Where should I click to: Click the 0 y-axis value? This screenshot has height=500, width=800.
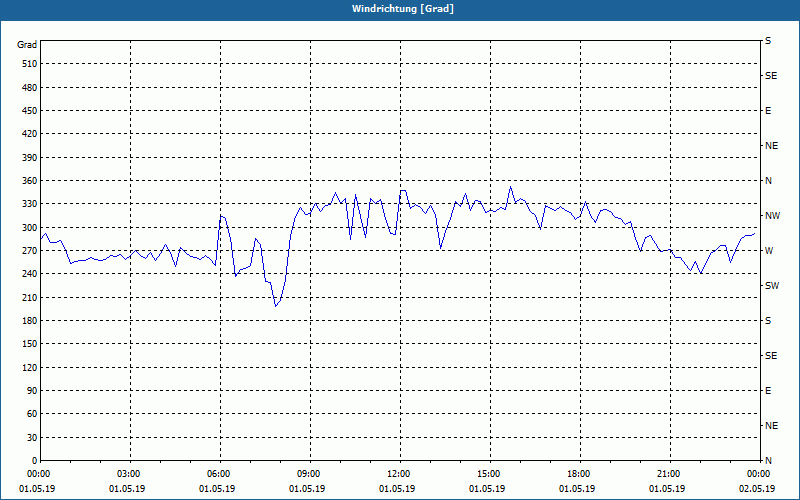tap(35, 461)
